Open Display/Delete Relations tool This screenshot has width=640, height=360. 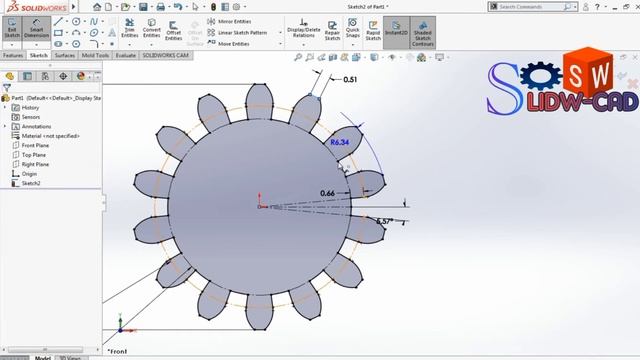coord(304,28)
